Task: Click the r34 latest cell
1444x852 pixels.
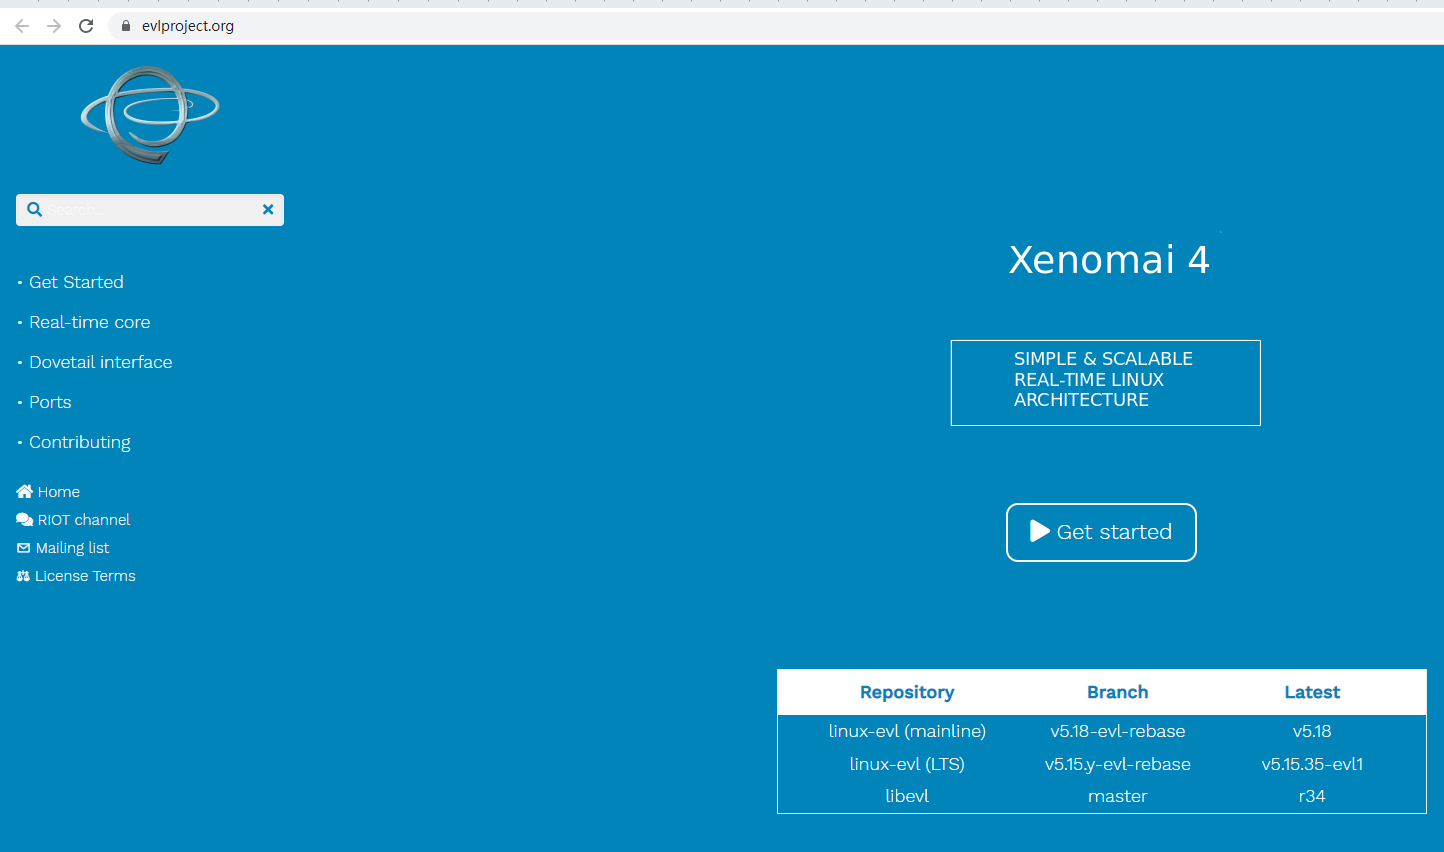Action: point(1312,796)
